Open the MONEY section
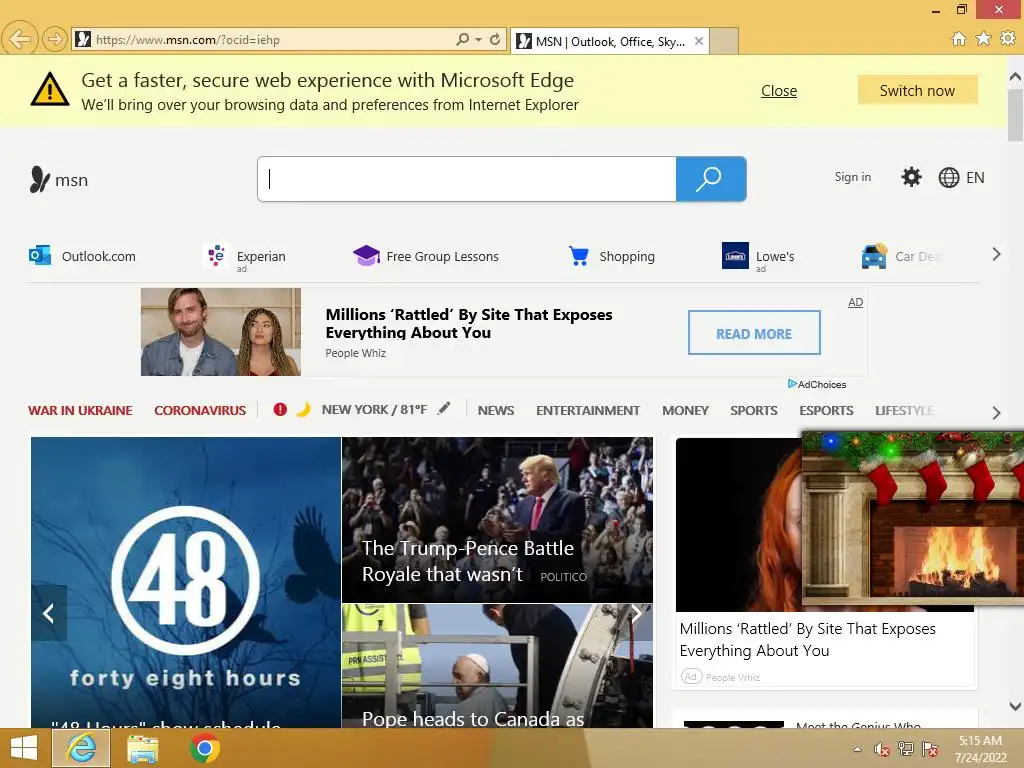The width and height of the screenshot is (1024, 768). (x=685, y=411)
